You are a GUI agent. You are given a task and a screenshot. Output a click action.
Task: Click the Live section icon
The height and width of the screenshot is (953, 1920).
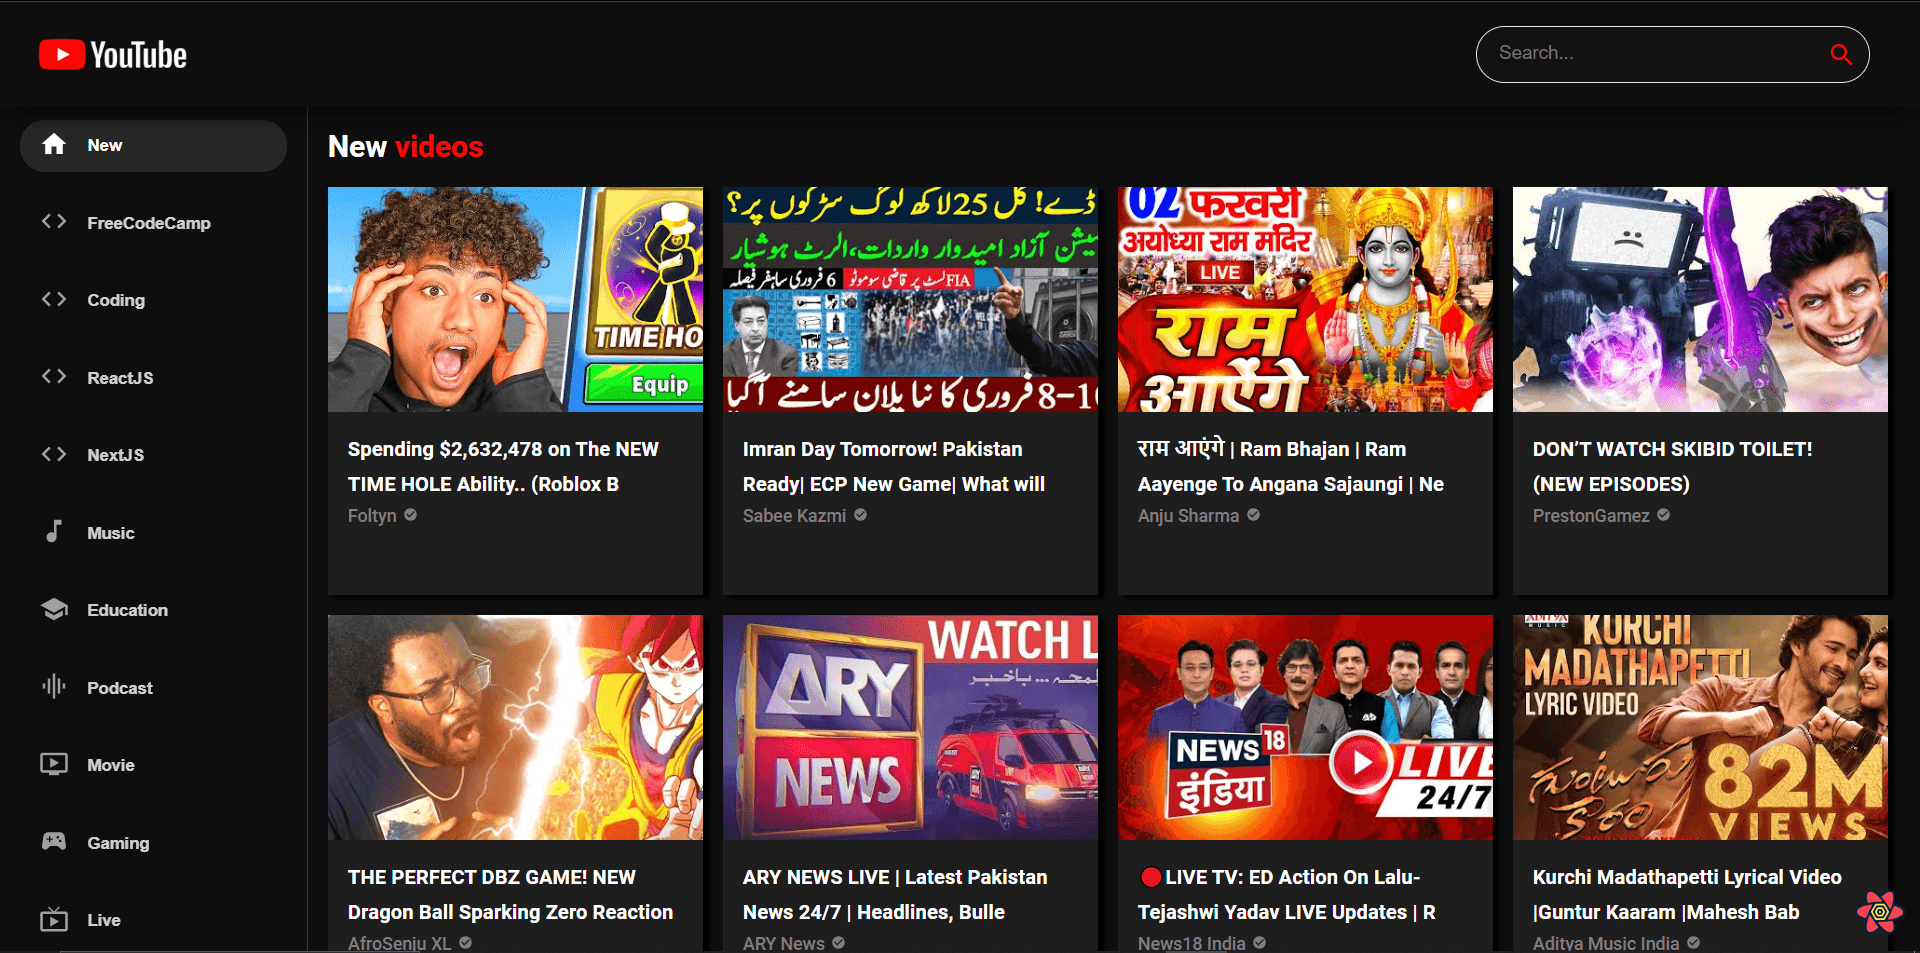tap(54, 919)
